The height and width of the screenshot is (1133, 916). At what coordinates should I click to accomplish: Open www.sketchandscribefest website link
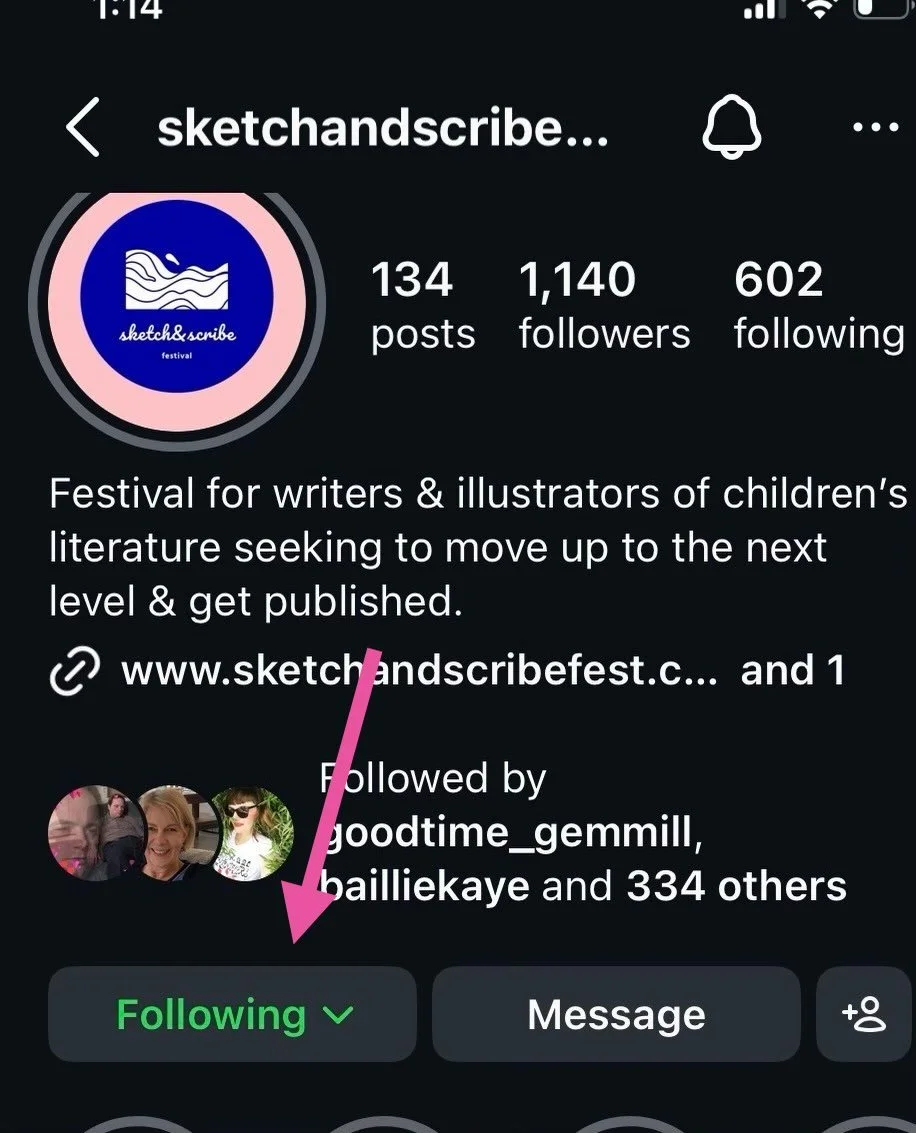[419, 671]
